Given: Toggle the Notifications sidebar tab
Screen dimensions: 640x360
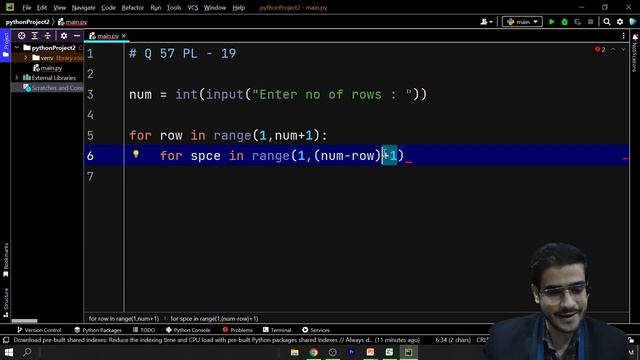Looking at the screenshot, I should [x=635, y=53].
